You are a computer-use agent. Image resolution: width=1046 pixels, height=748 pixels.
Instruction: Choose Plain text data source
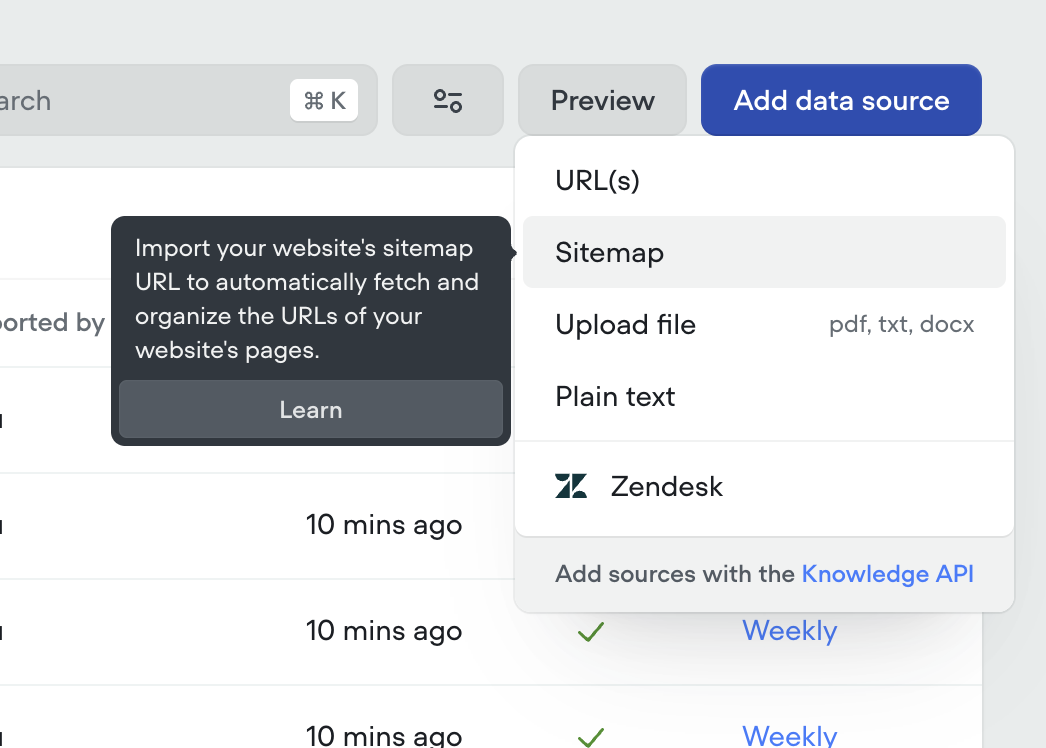764,396
